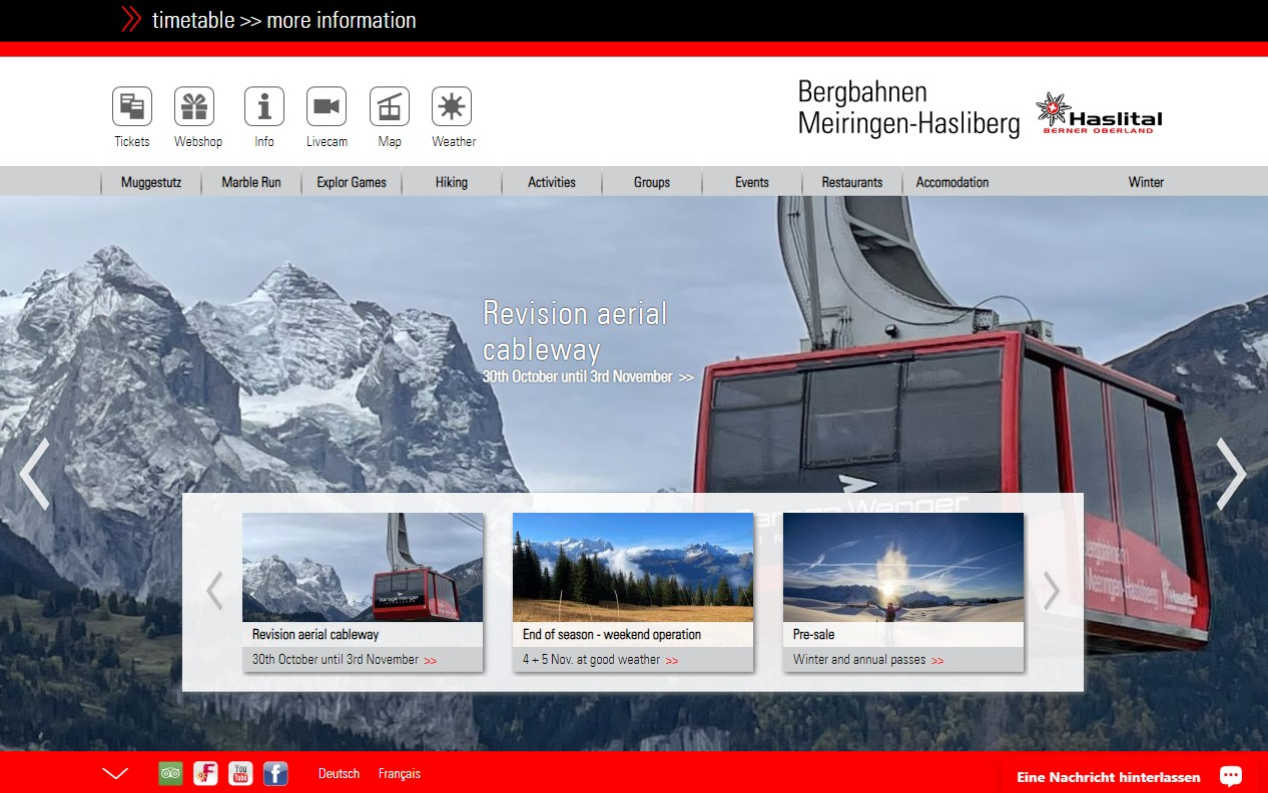This screenshot has height=793, width=1268.
Task: Open the Hiking menu item
Action: pos(451,182)
